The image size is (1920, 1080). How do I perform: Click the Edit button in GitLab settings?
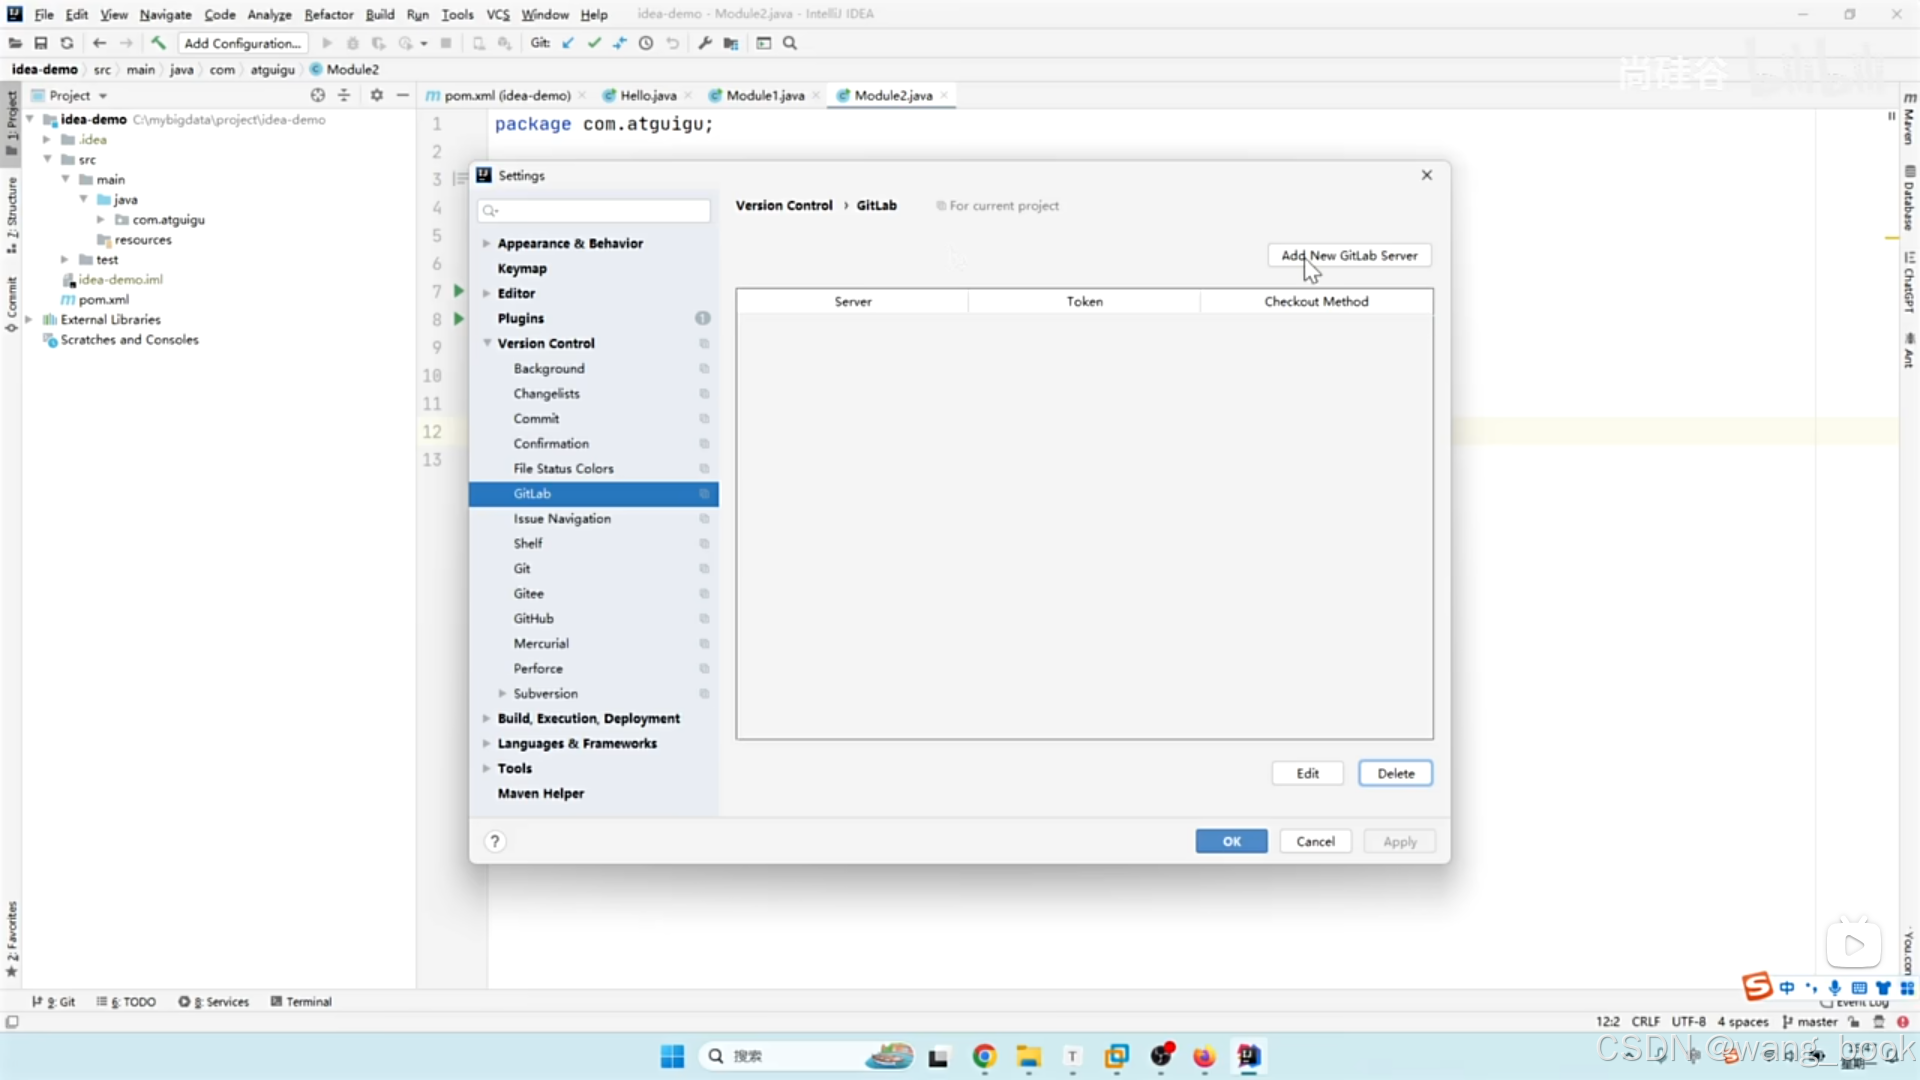coord(1307,774)
